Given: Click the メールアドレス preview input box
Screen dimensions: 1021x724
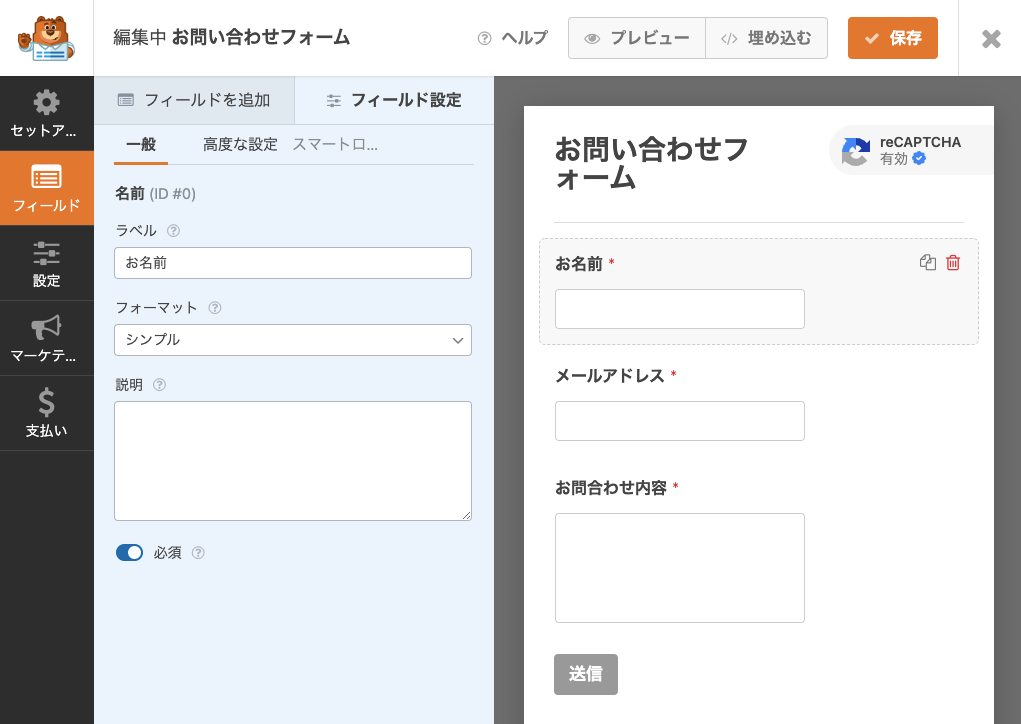Looking at the screenshot, I should click(680, 421).
